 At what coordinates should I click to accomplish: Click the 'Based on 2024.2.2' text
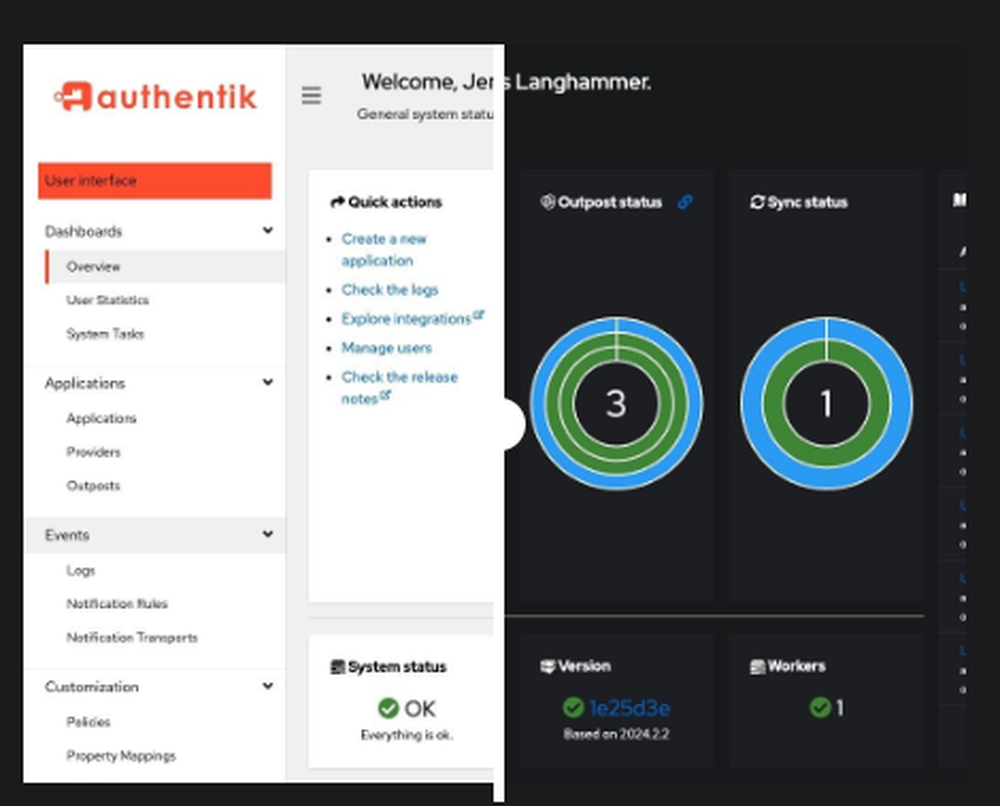616,735
